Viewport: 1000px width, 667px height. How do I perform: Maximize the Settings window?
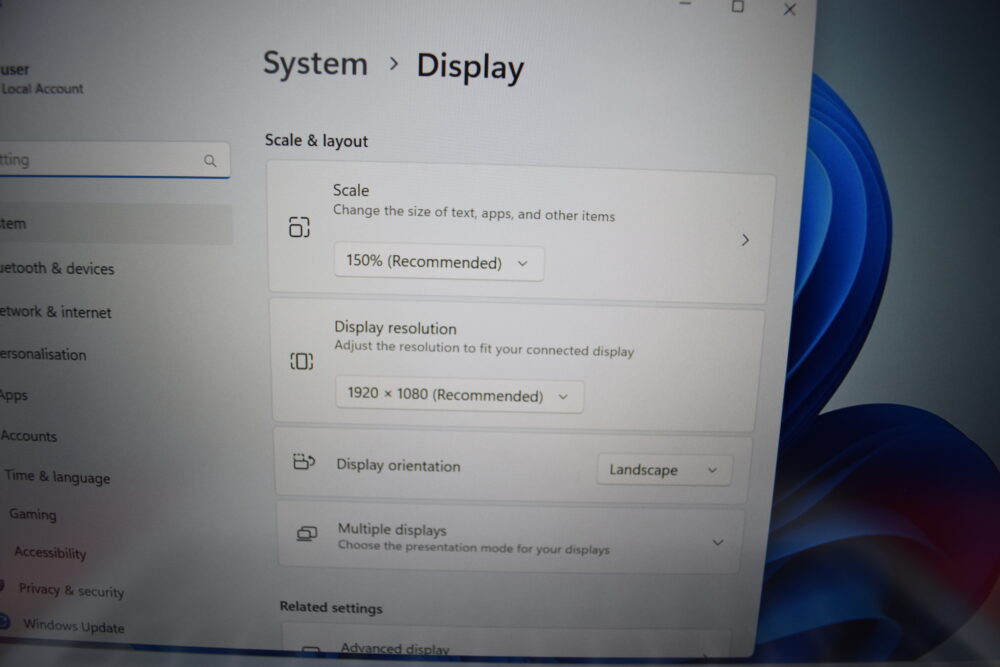(x=738, y=6)
